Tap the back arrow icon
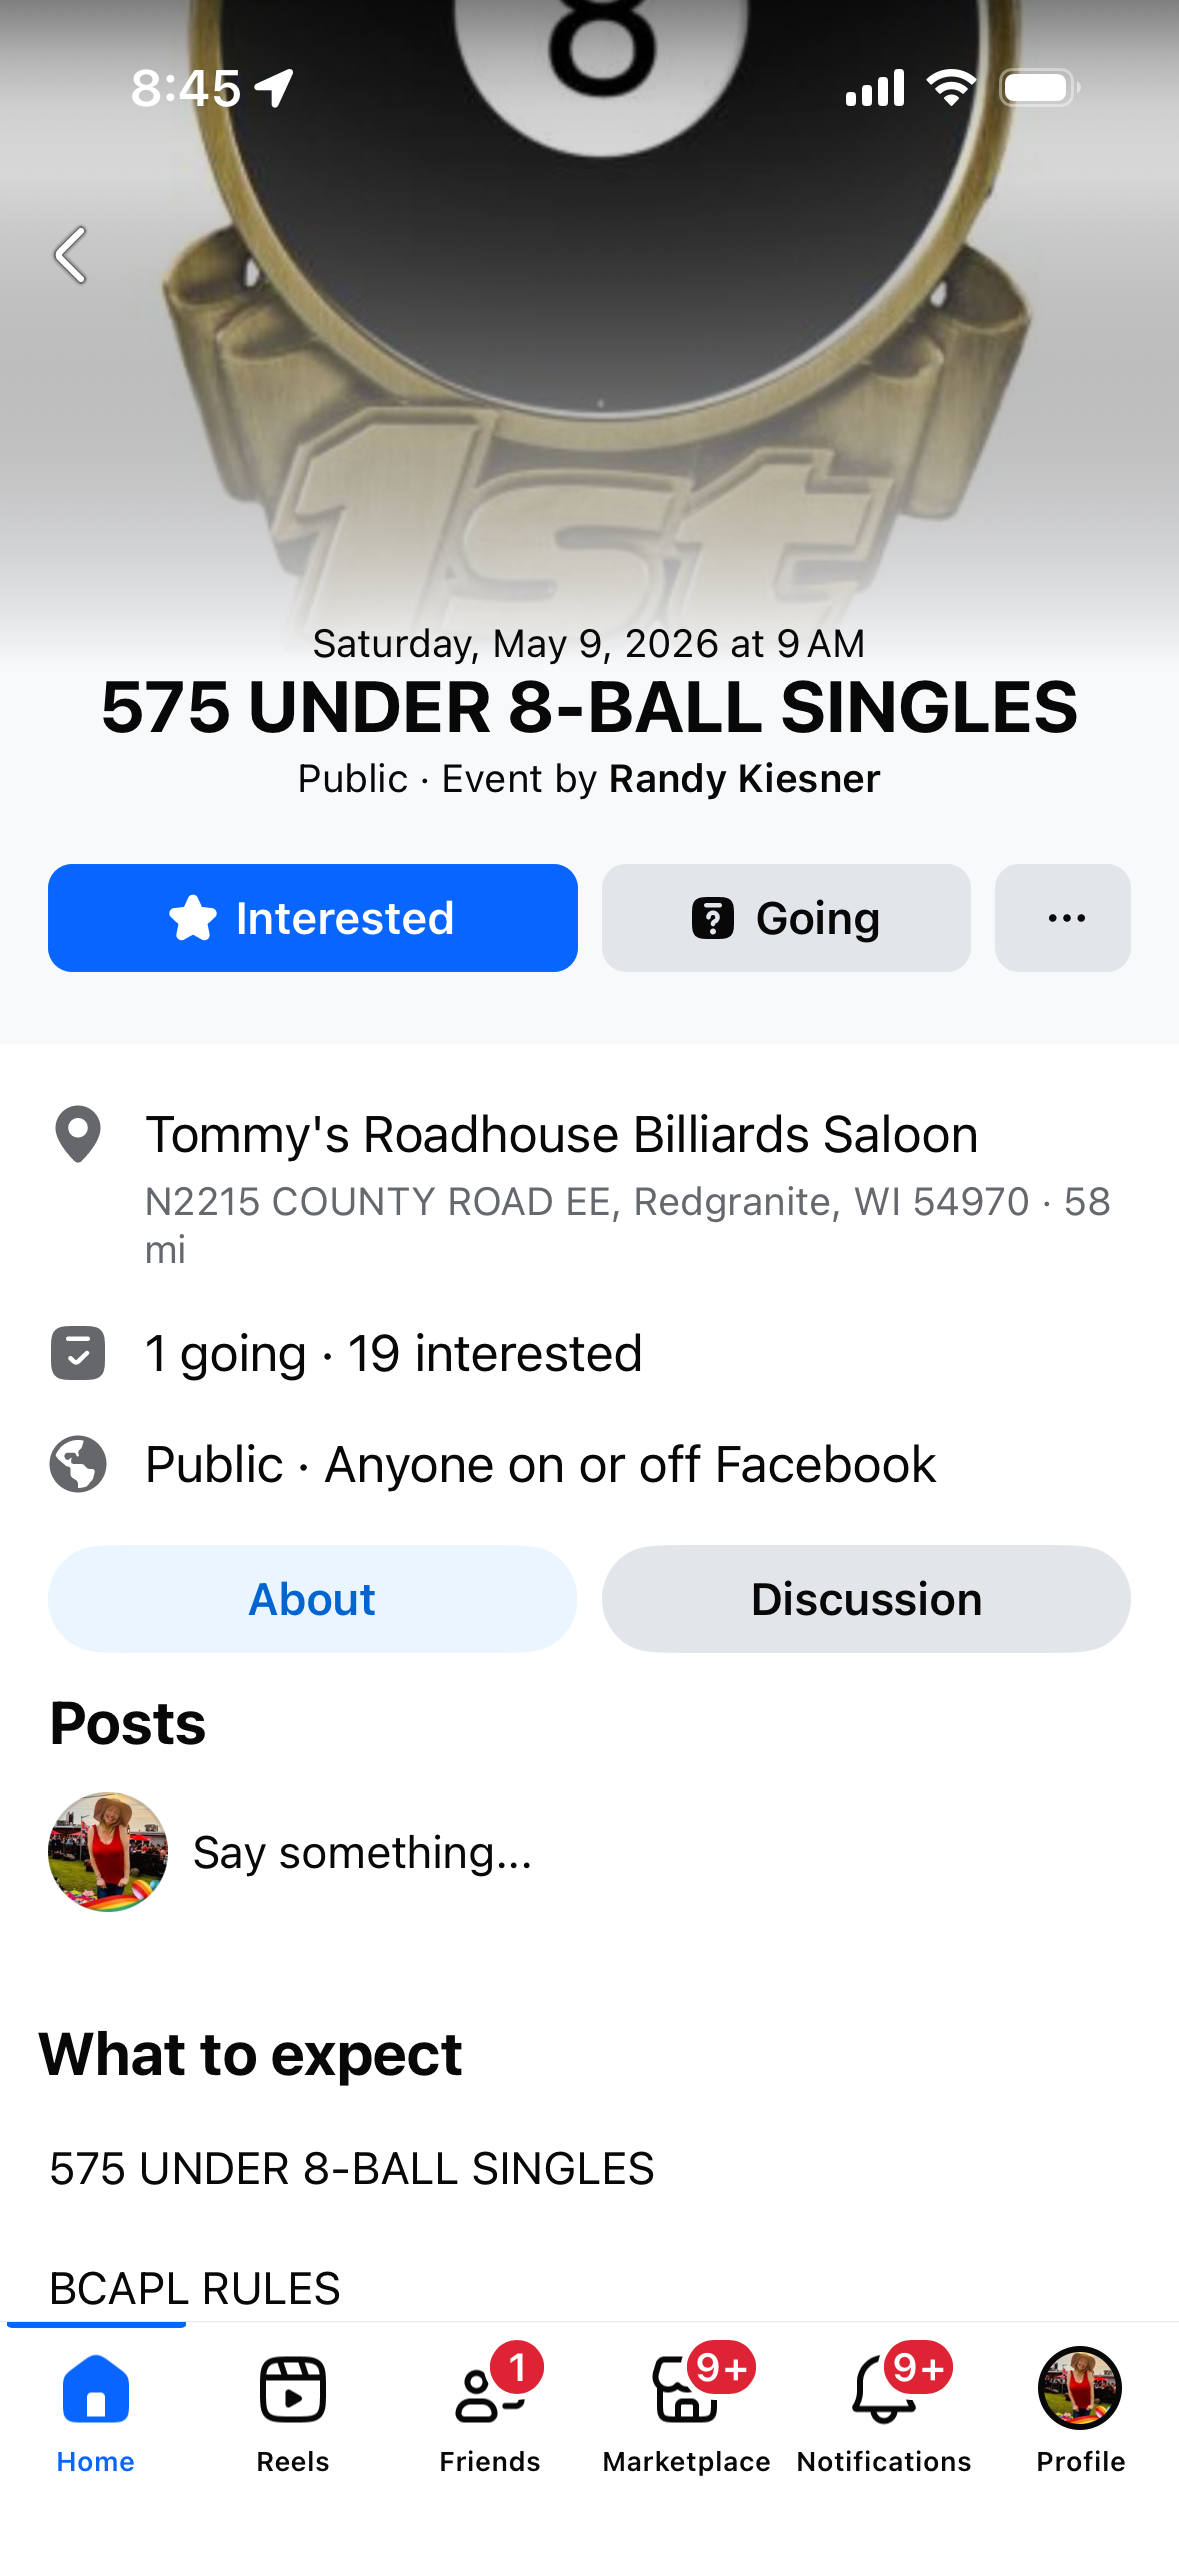 click(71, 255)
